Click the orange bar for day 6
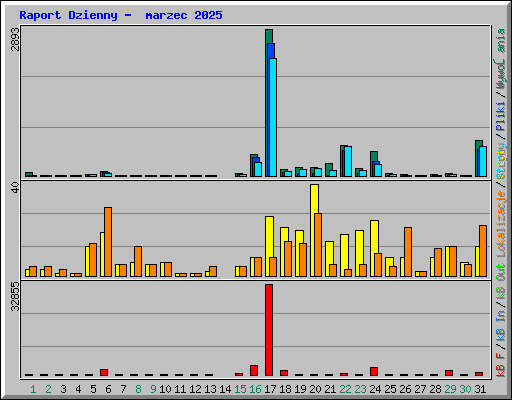 (x=108, y=242)
